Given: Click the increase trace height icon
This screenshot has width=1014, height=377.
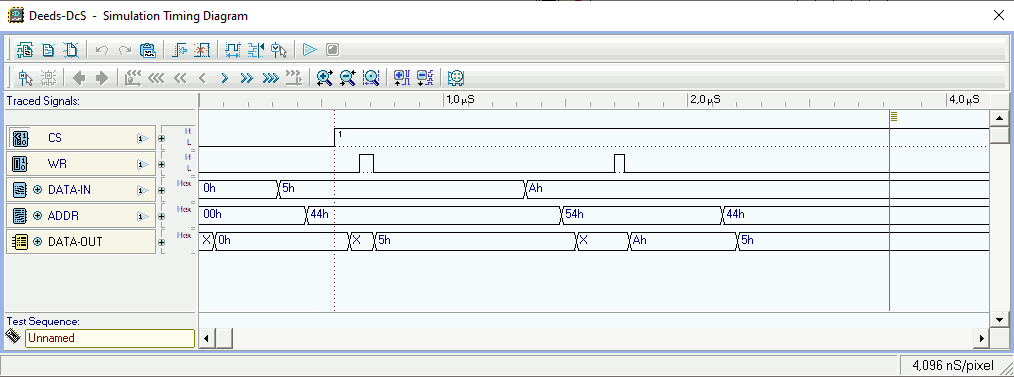Looking at the screenshot, I should pyautogui.click(x=402, y=78).
